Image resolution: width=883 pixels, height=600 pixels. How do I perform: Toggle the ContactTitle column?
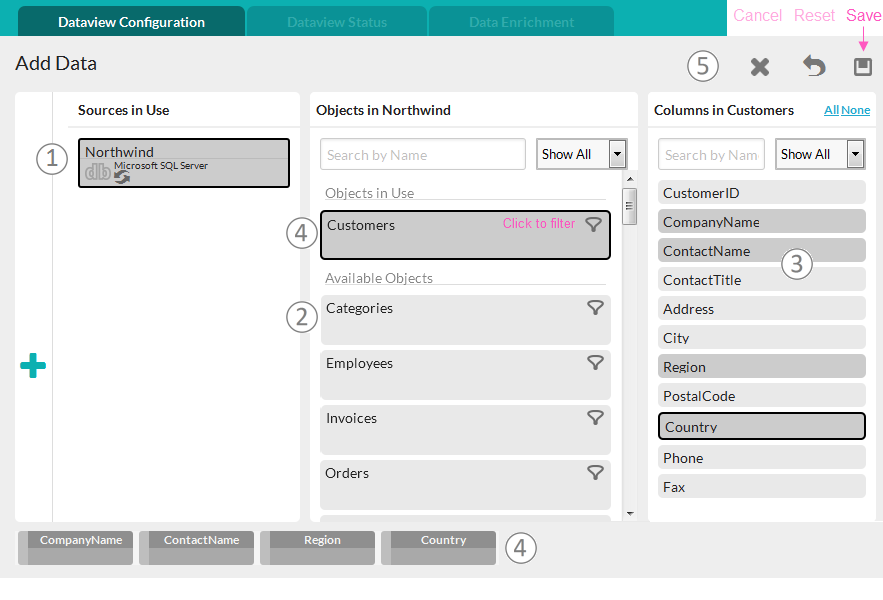tap(761, 279)
